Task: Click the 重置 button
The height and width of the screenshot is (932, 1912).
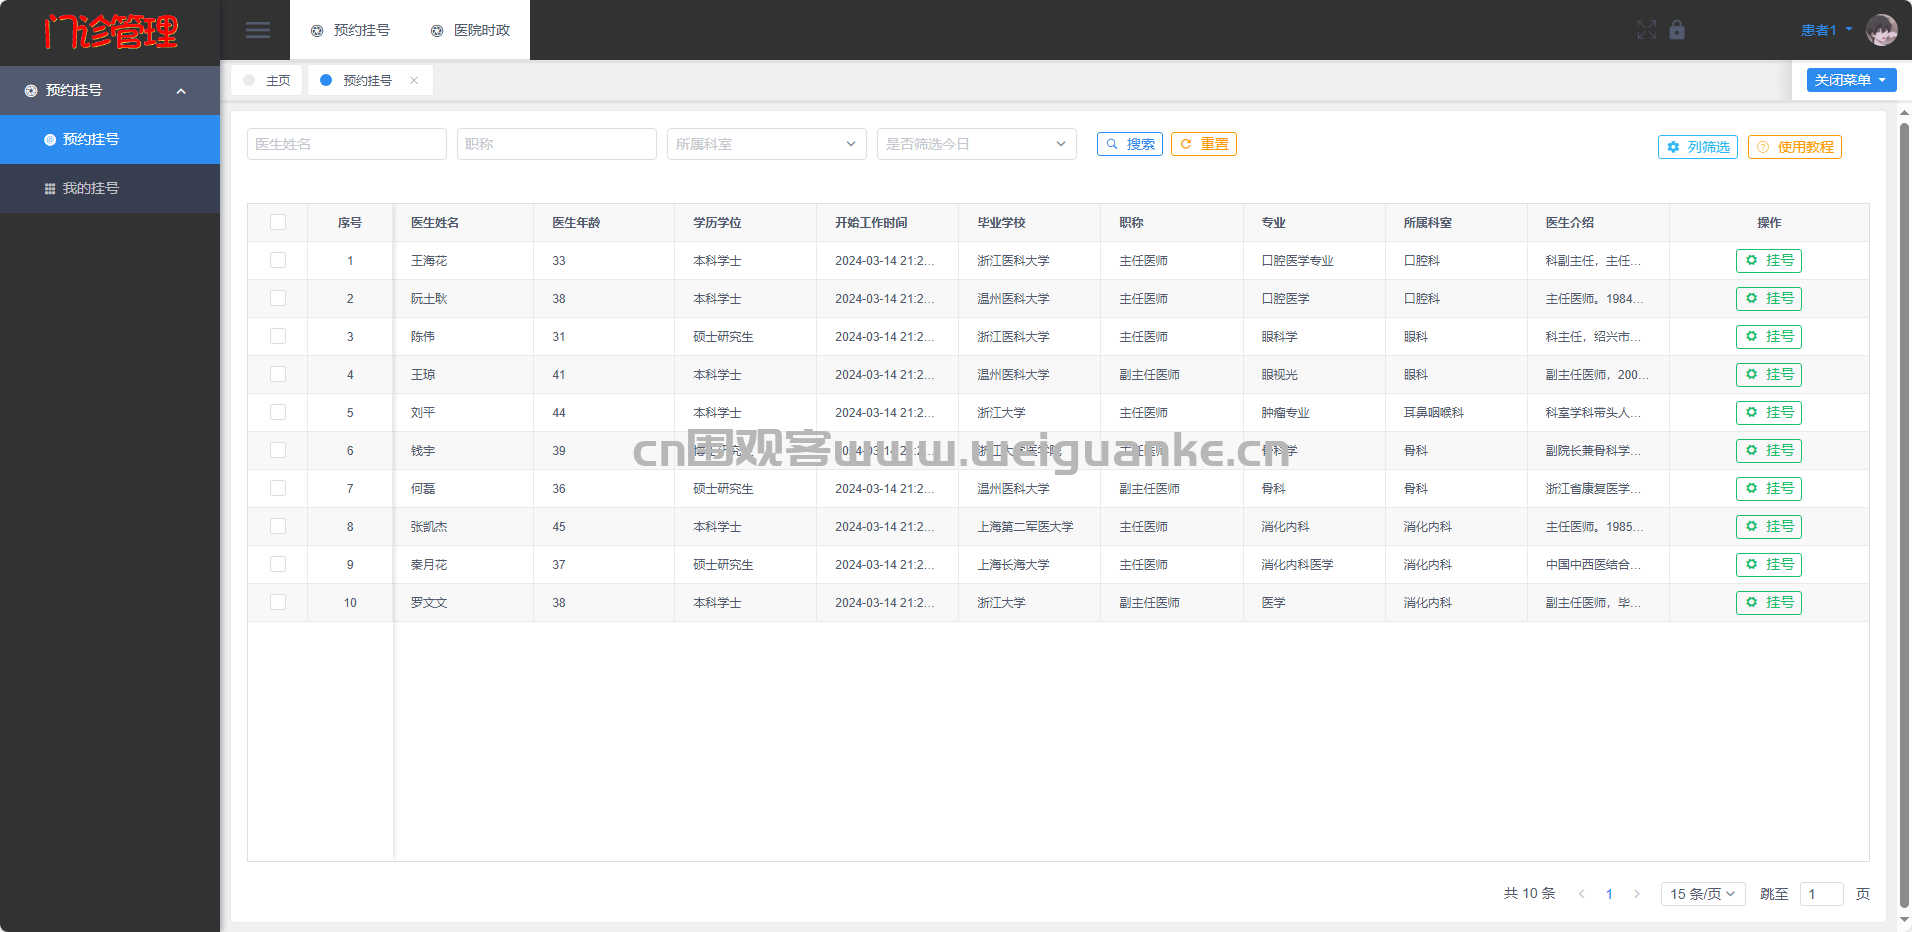Action: coord(1204,144)
